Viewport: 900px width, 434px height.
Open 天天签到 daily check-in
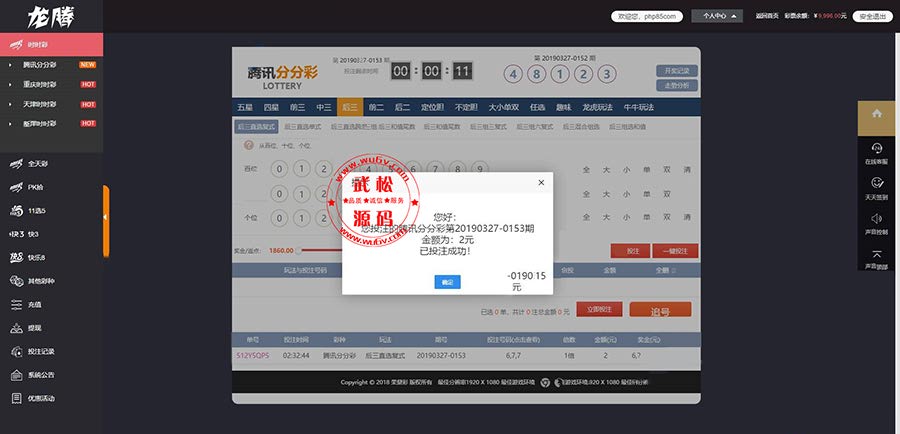pos(876,189)
